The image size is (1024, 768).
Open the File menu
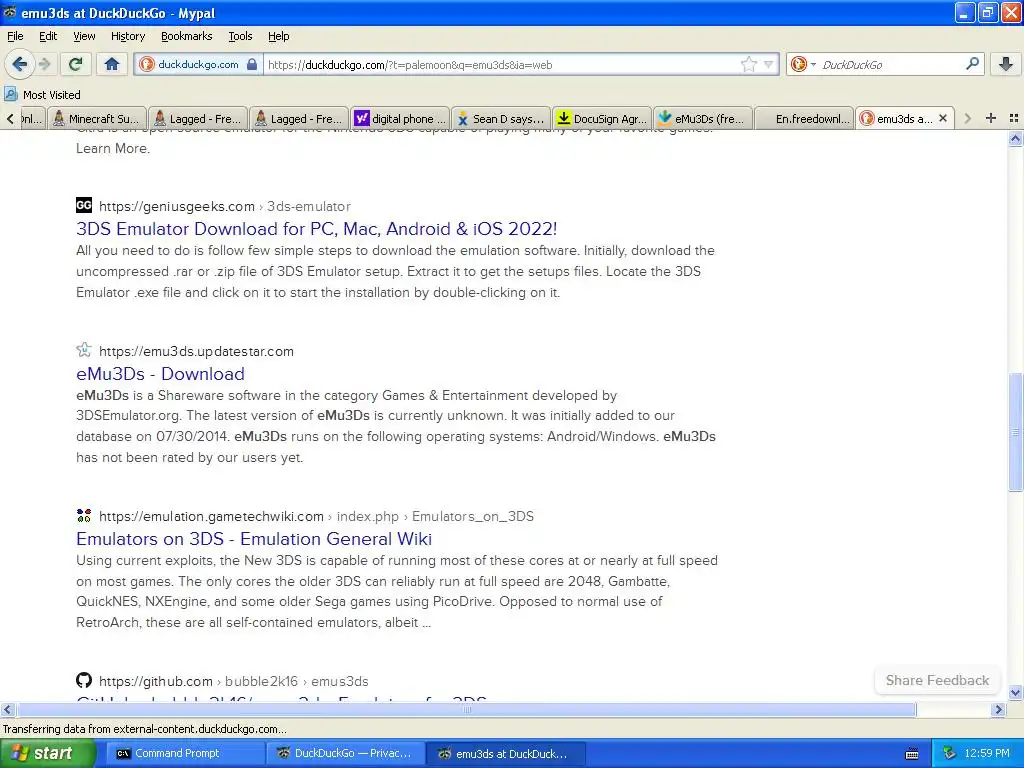coord(15,36)
